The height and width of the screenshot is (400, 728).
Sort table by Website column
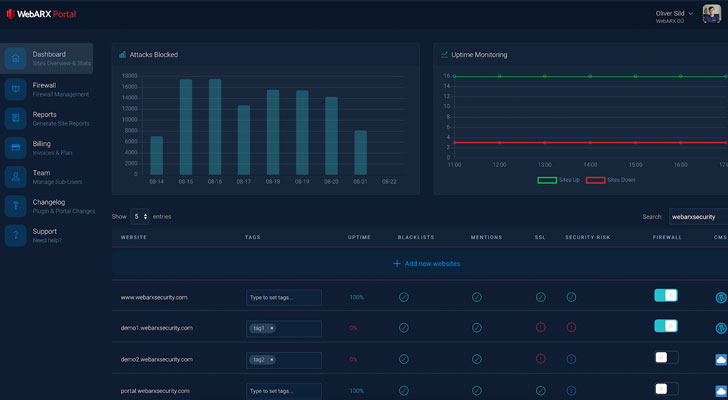click(134, 237)
